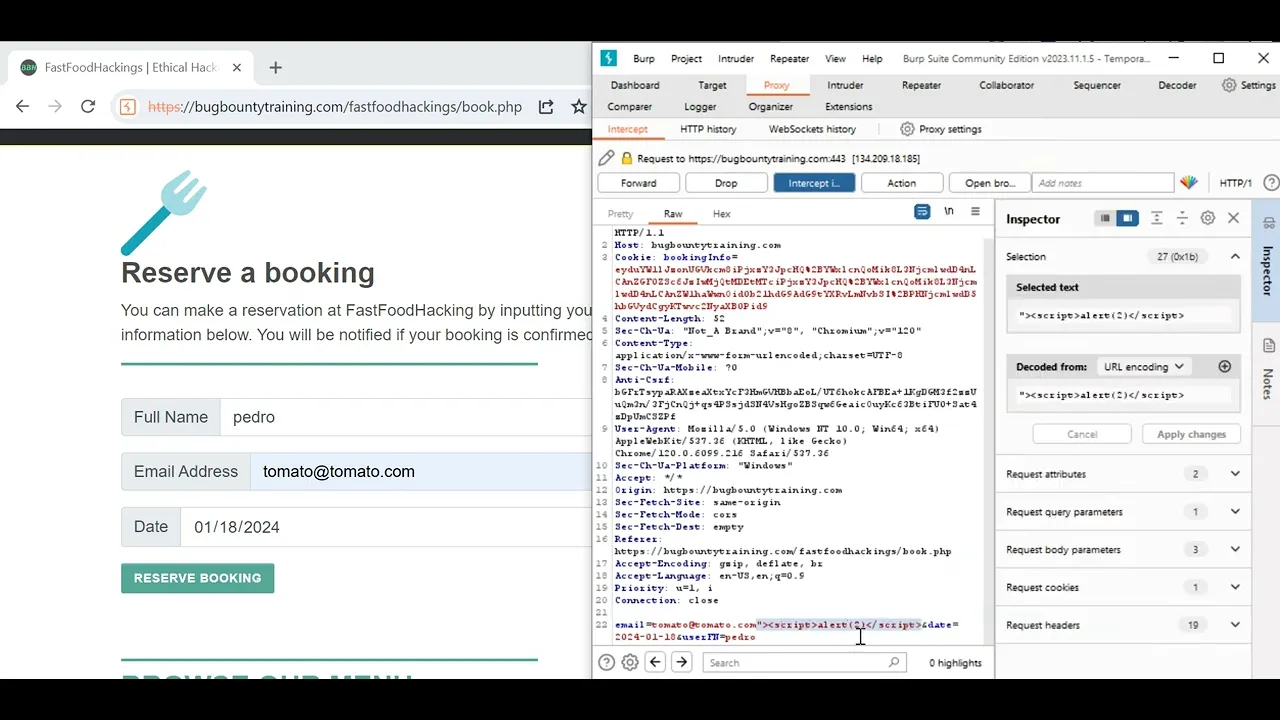Click the Burp Suite logo icon
Image resolution: width=1280 pixels, height=720 pixels.
[608, 58]
